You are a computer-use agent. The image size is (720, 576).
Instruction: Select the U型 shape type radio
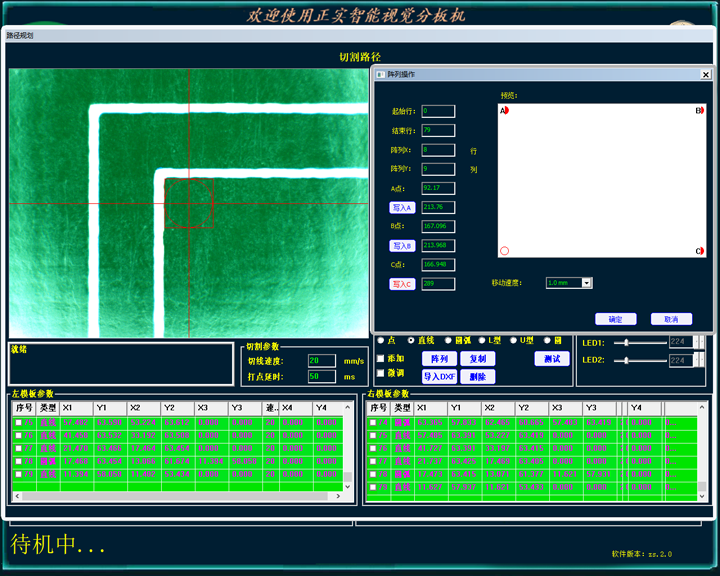tap(513, 340)
